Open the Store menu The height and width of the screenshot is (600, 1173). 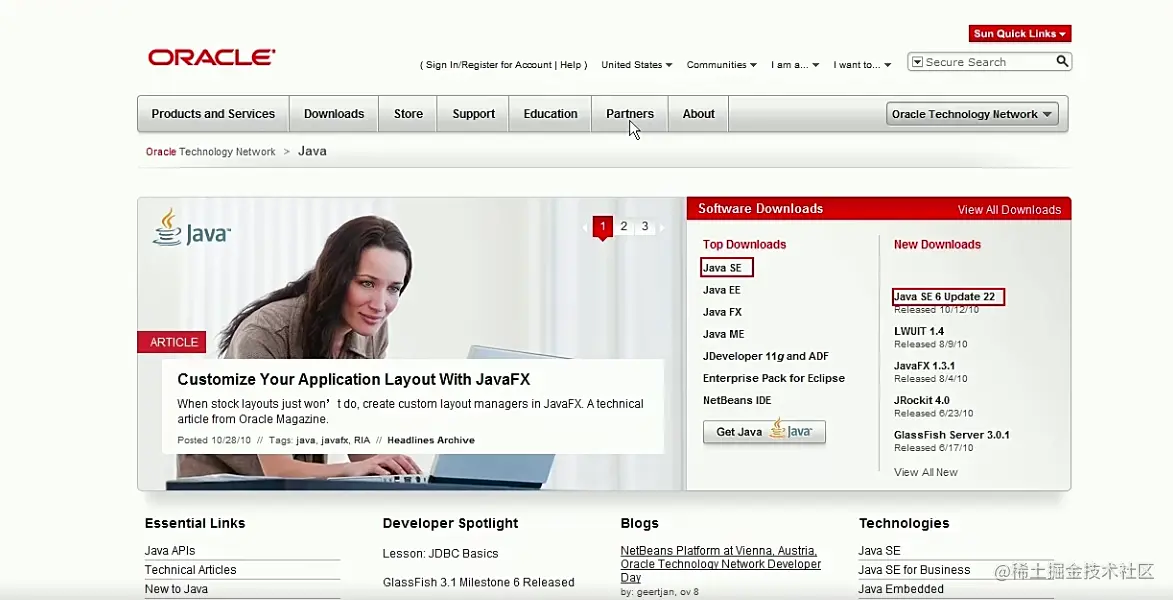tap(408, 114)
